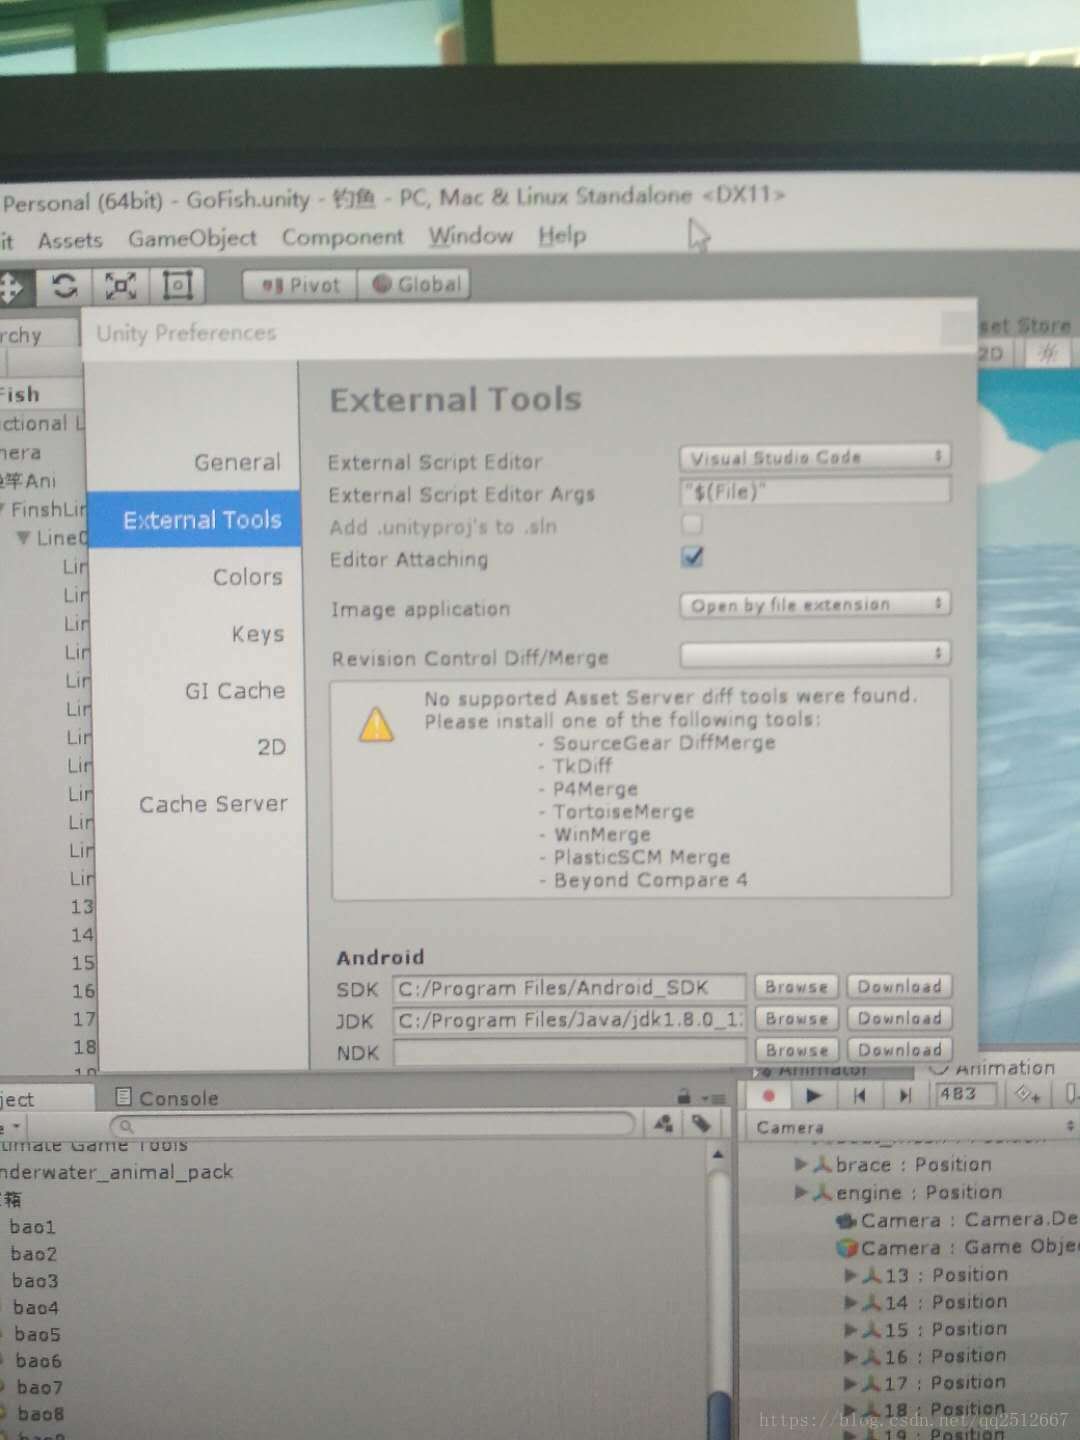
Task: Open the Camera clip dropdown
Action: 914,1127
